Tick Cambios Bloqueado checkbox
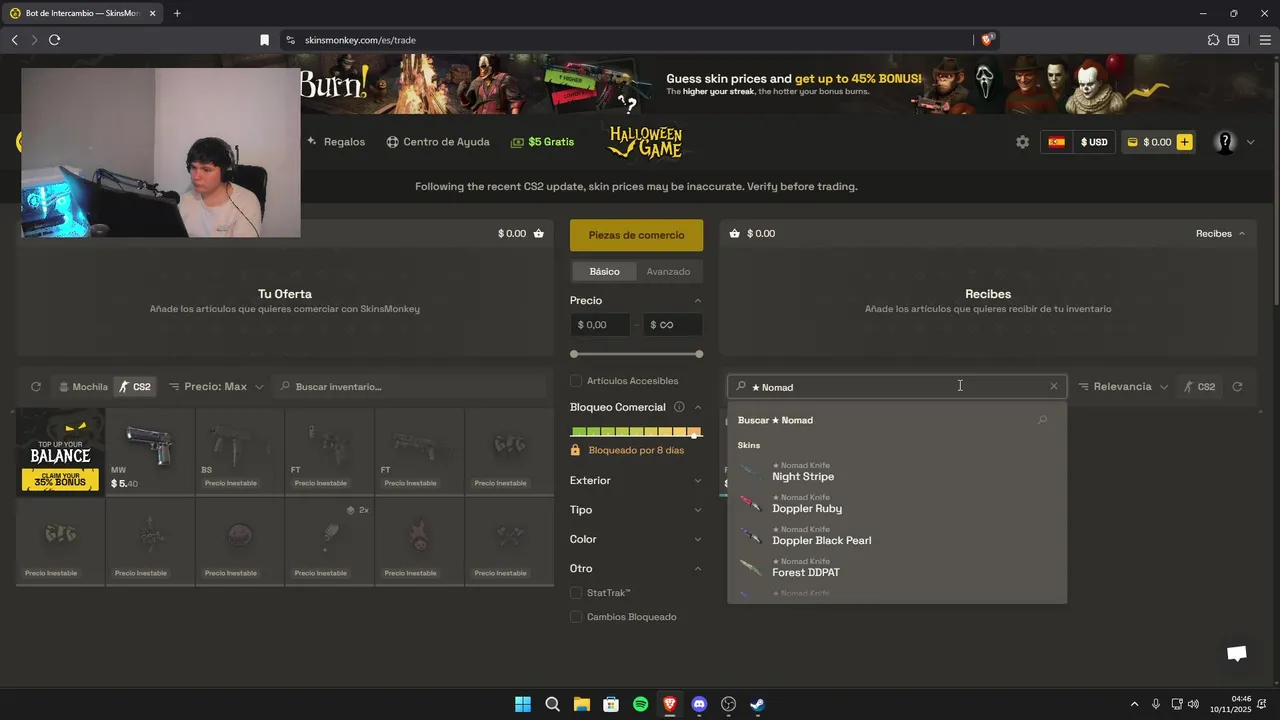 (x=576, y=617)
